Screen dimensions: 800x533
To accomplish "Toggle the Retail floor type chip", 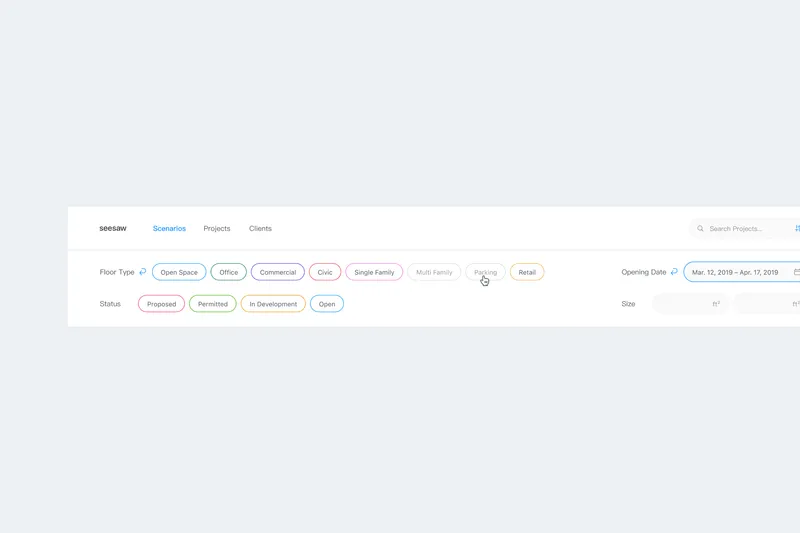I will (x=527, y=272).
